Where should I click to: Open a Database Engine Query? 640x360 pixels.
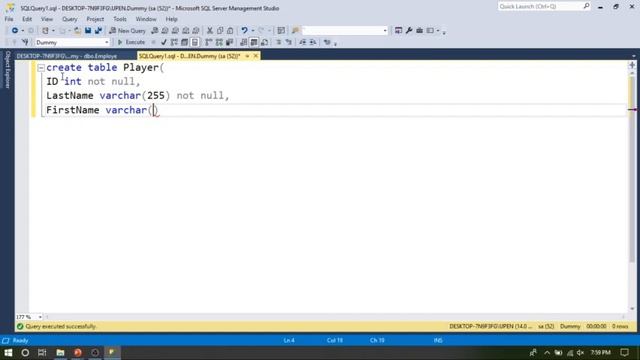coord(155,31)
